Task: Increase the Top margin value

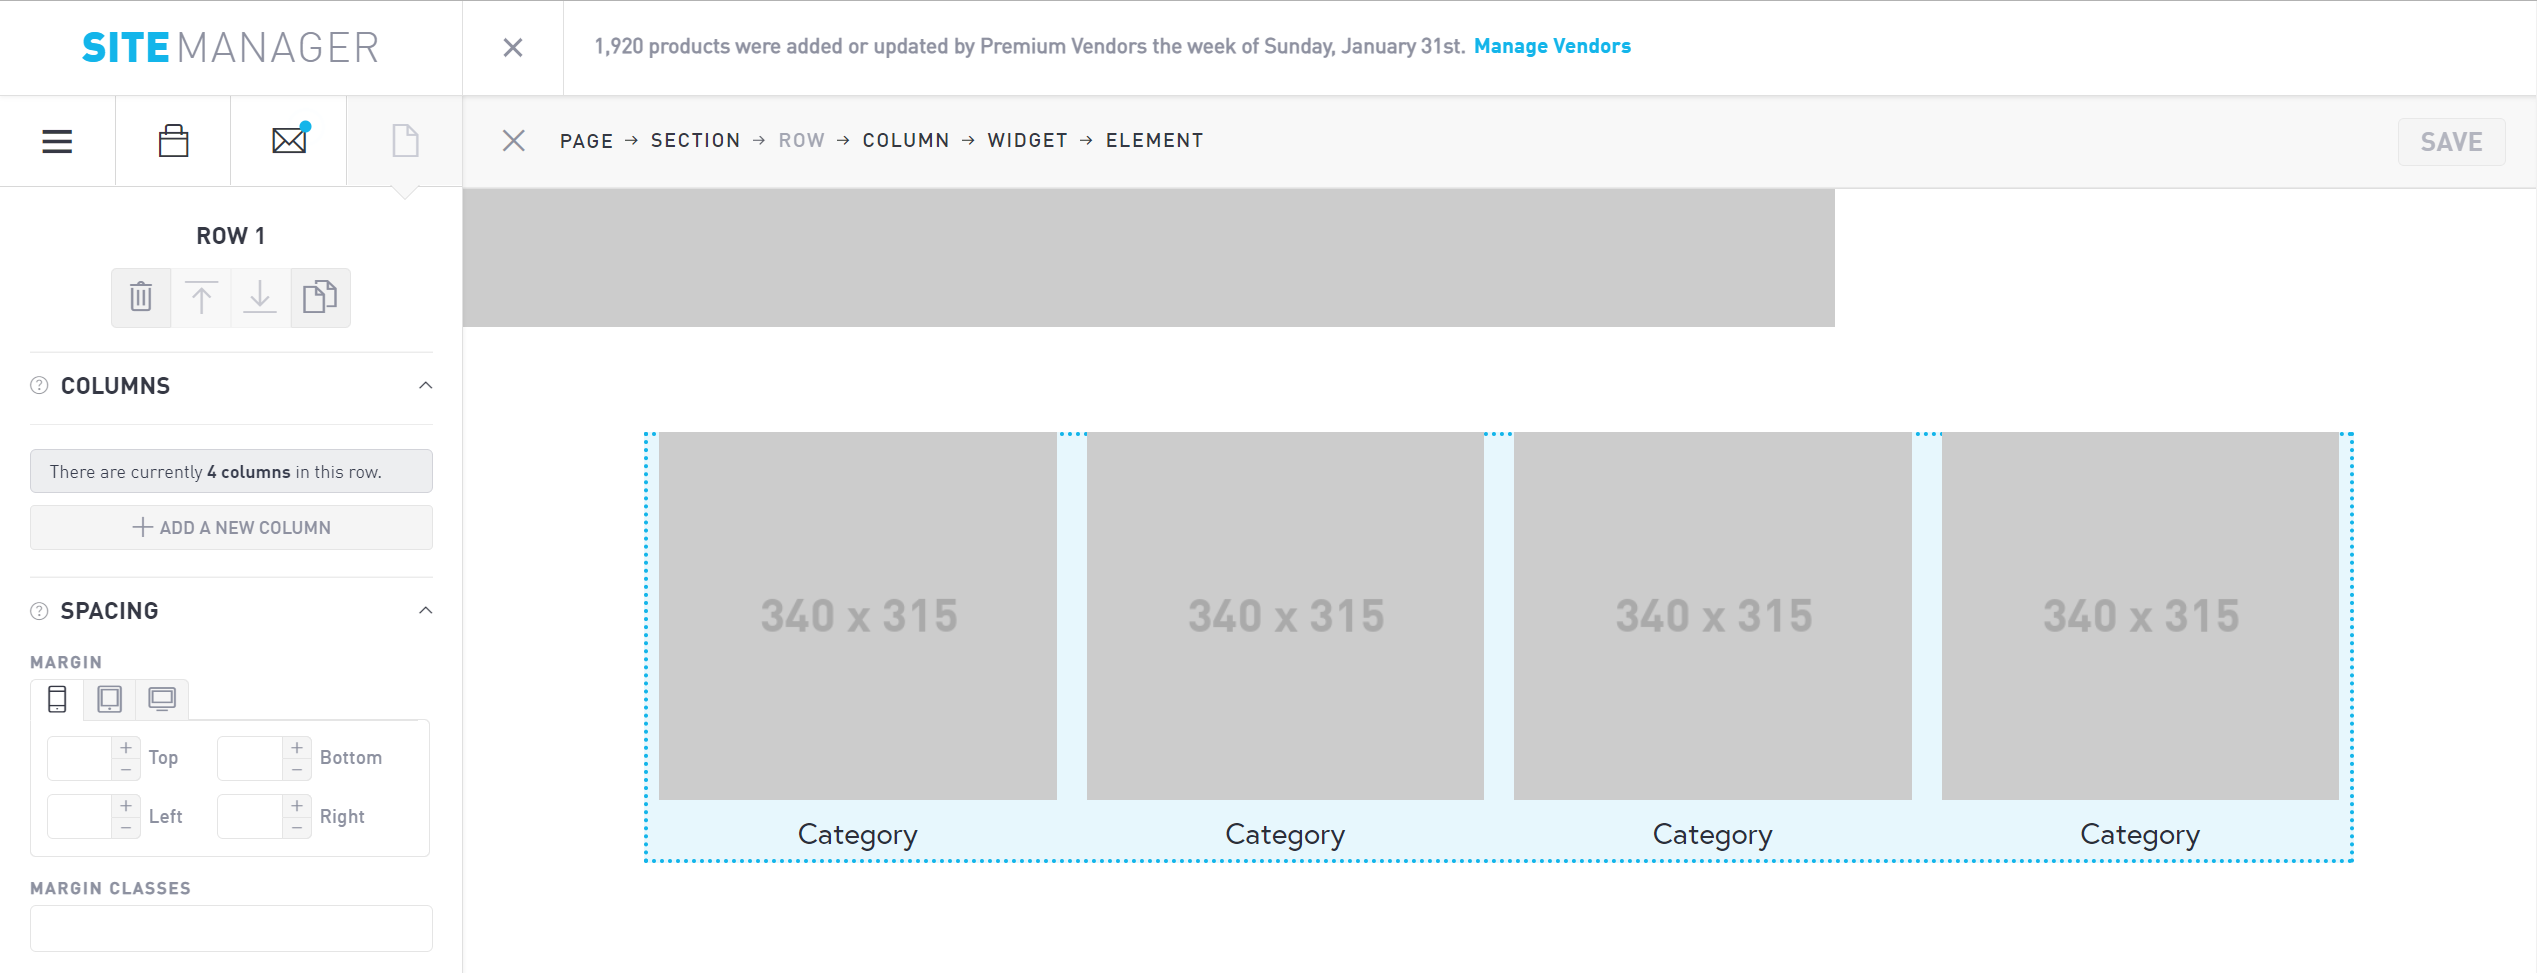Action: point(126,748)
